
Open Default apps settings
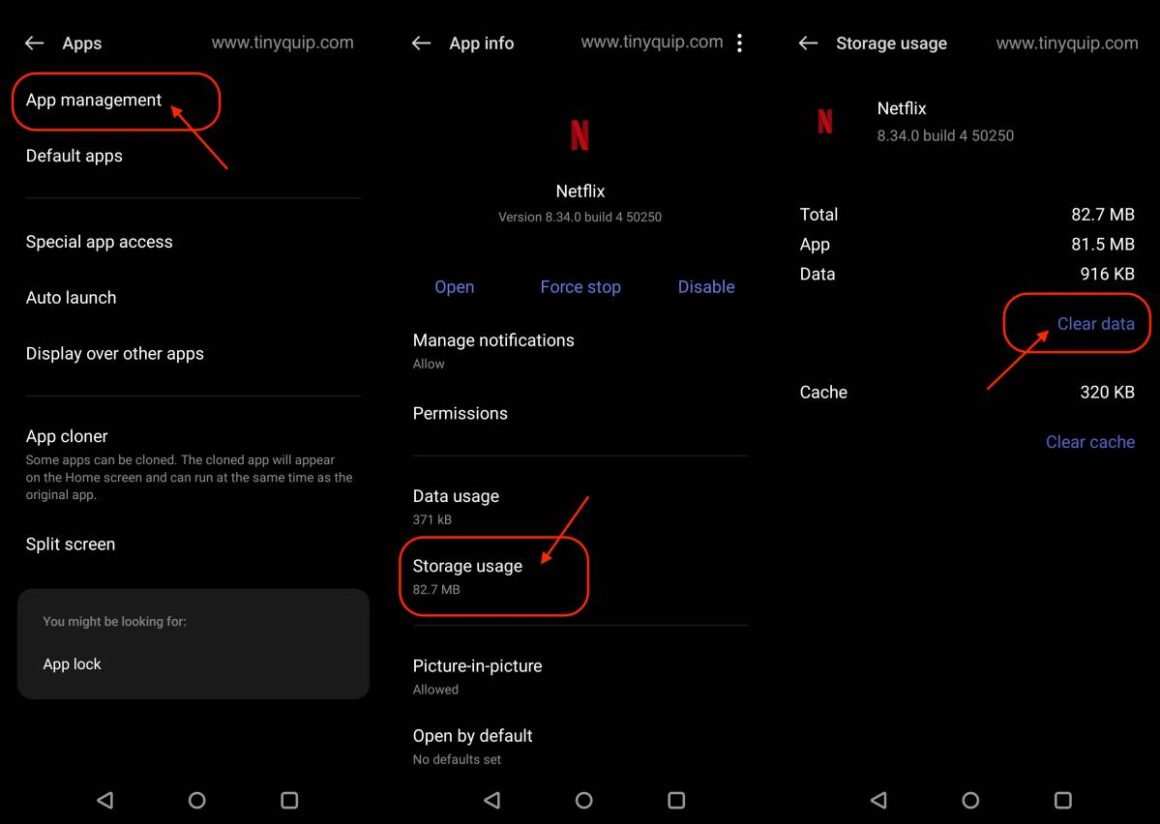tap(74, 156)
